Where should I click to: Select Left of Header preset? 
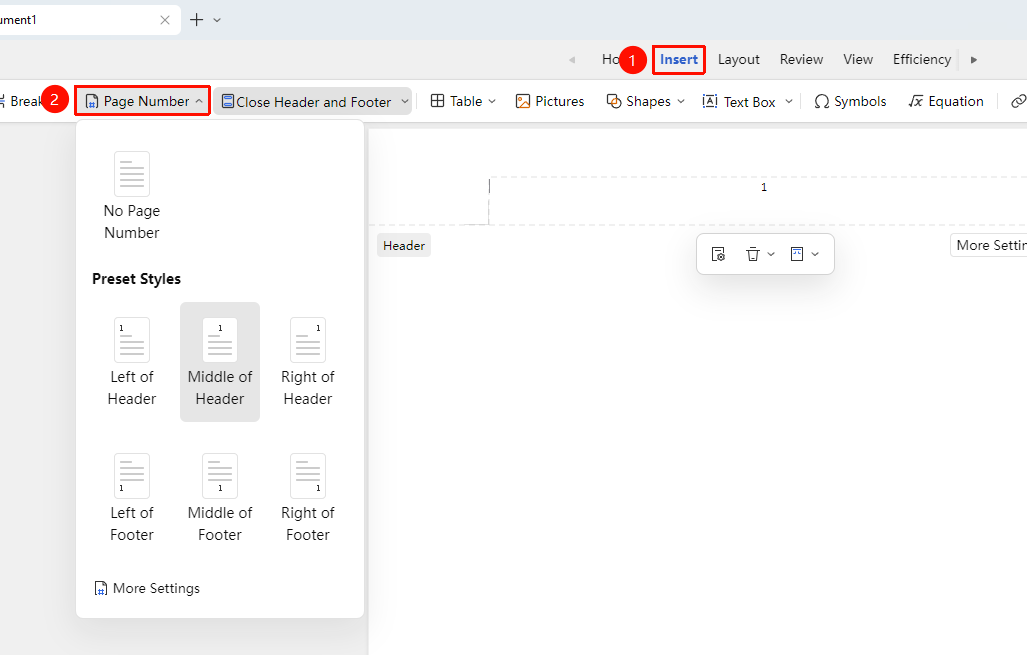(132, 362)
